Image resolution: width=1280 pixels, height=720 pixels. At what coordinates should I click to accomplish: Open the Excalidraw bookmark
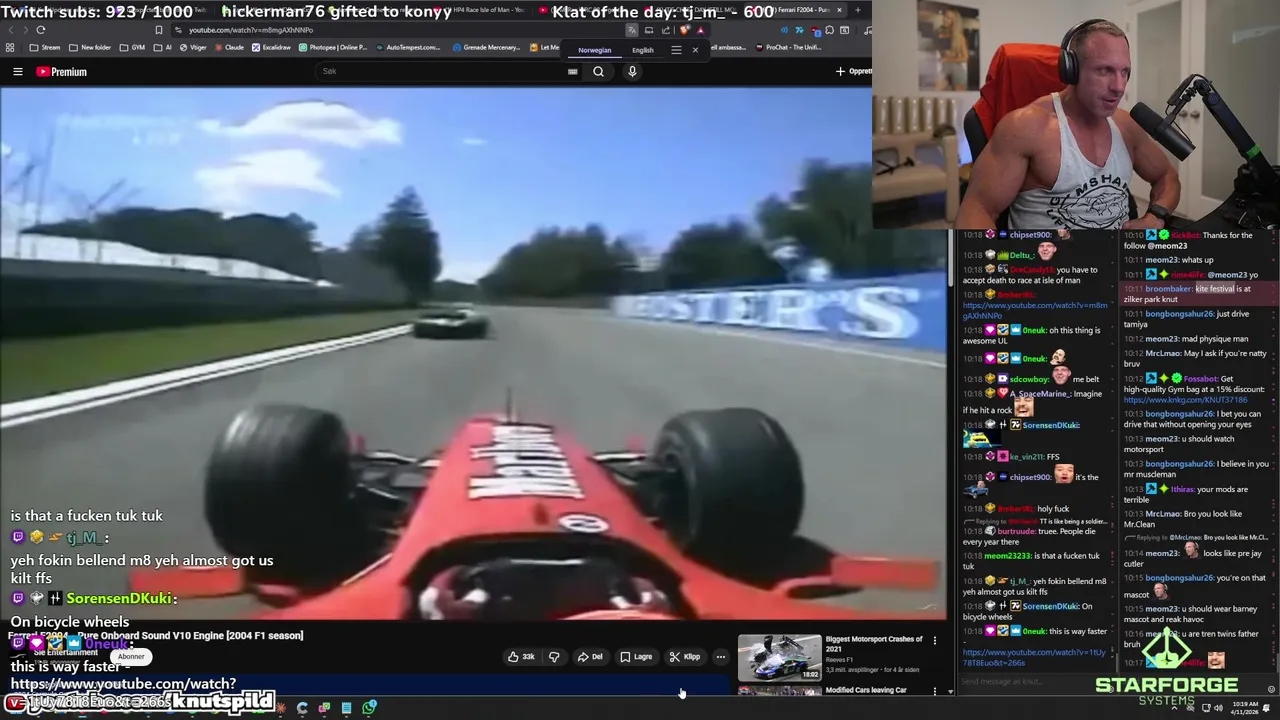click(x=271, y=47)
